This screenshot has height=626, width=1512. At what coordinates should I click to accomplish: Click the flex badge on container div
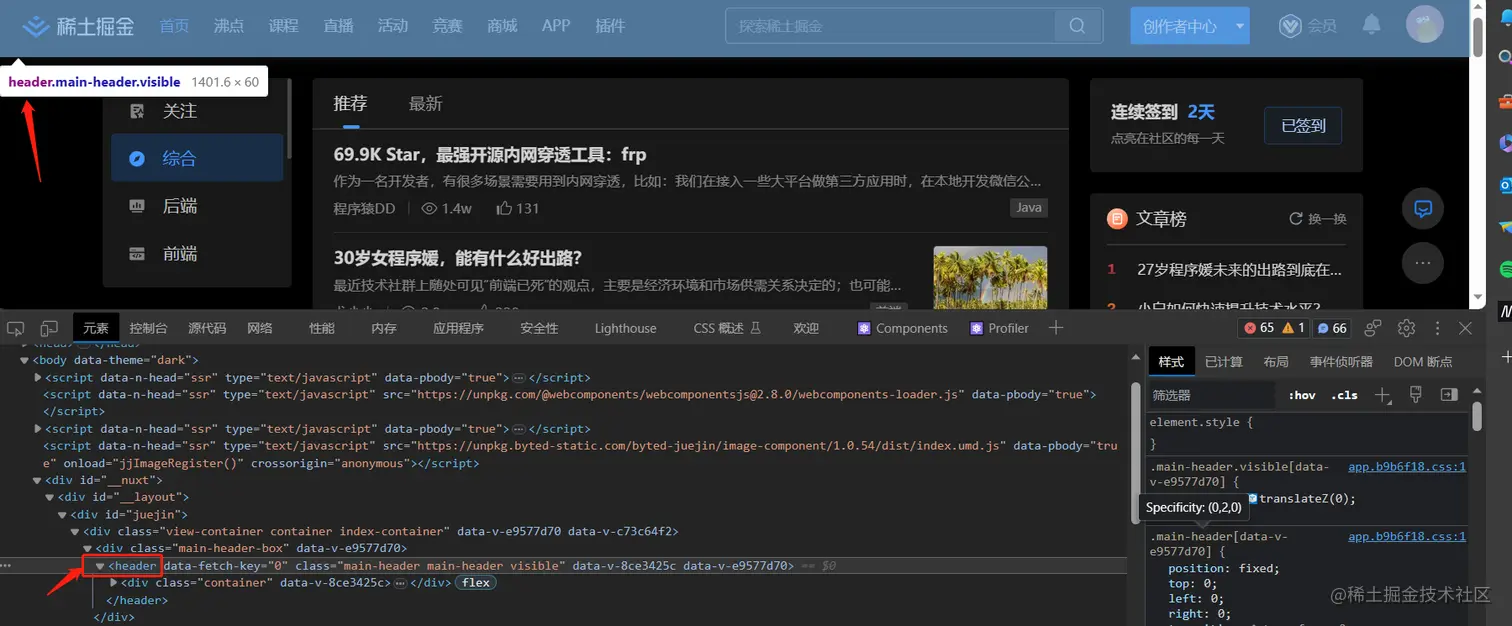pyautogui.click(x=476, y=582)
